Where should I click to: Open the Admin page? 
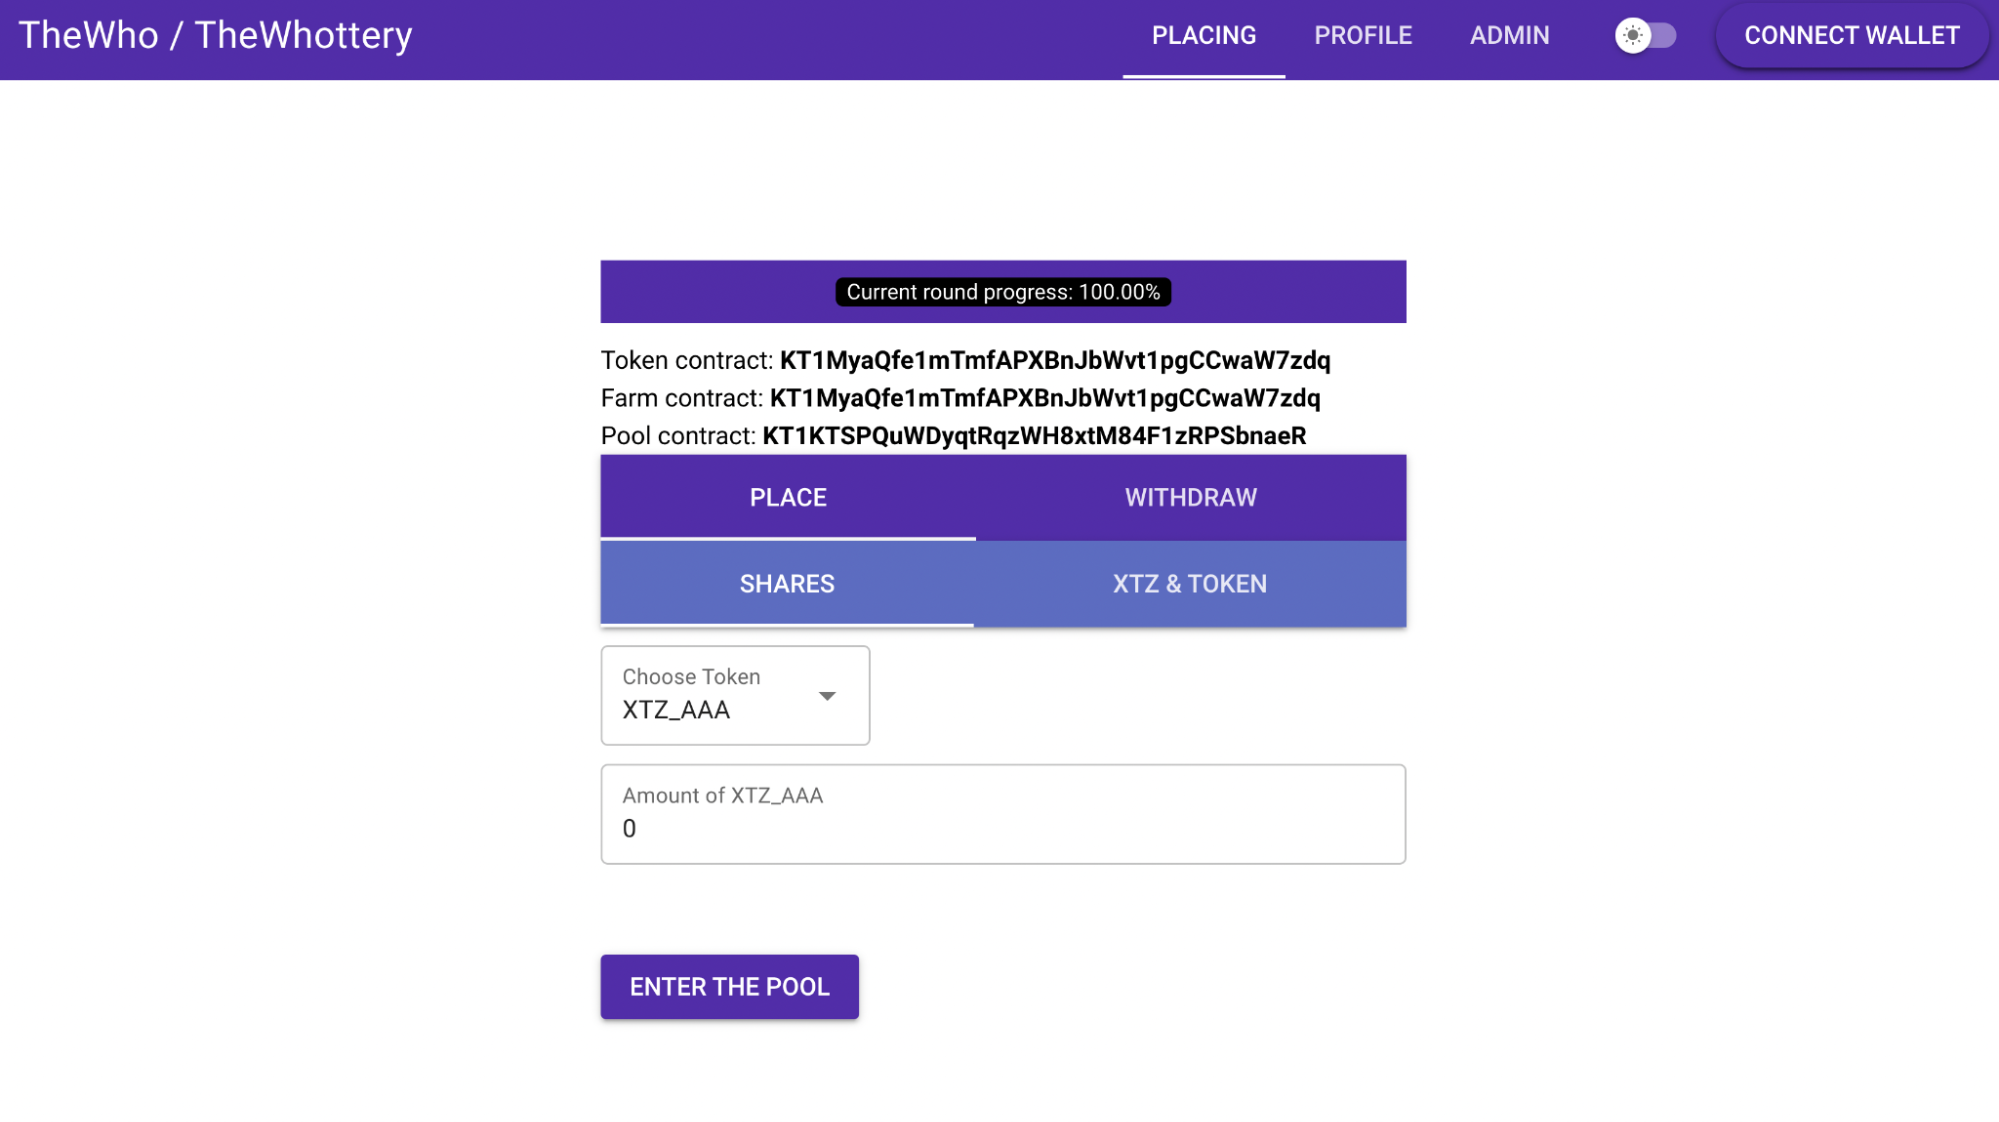click(x=1509, y=36)
